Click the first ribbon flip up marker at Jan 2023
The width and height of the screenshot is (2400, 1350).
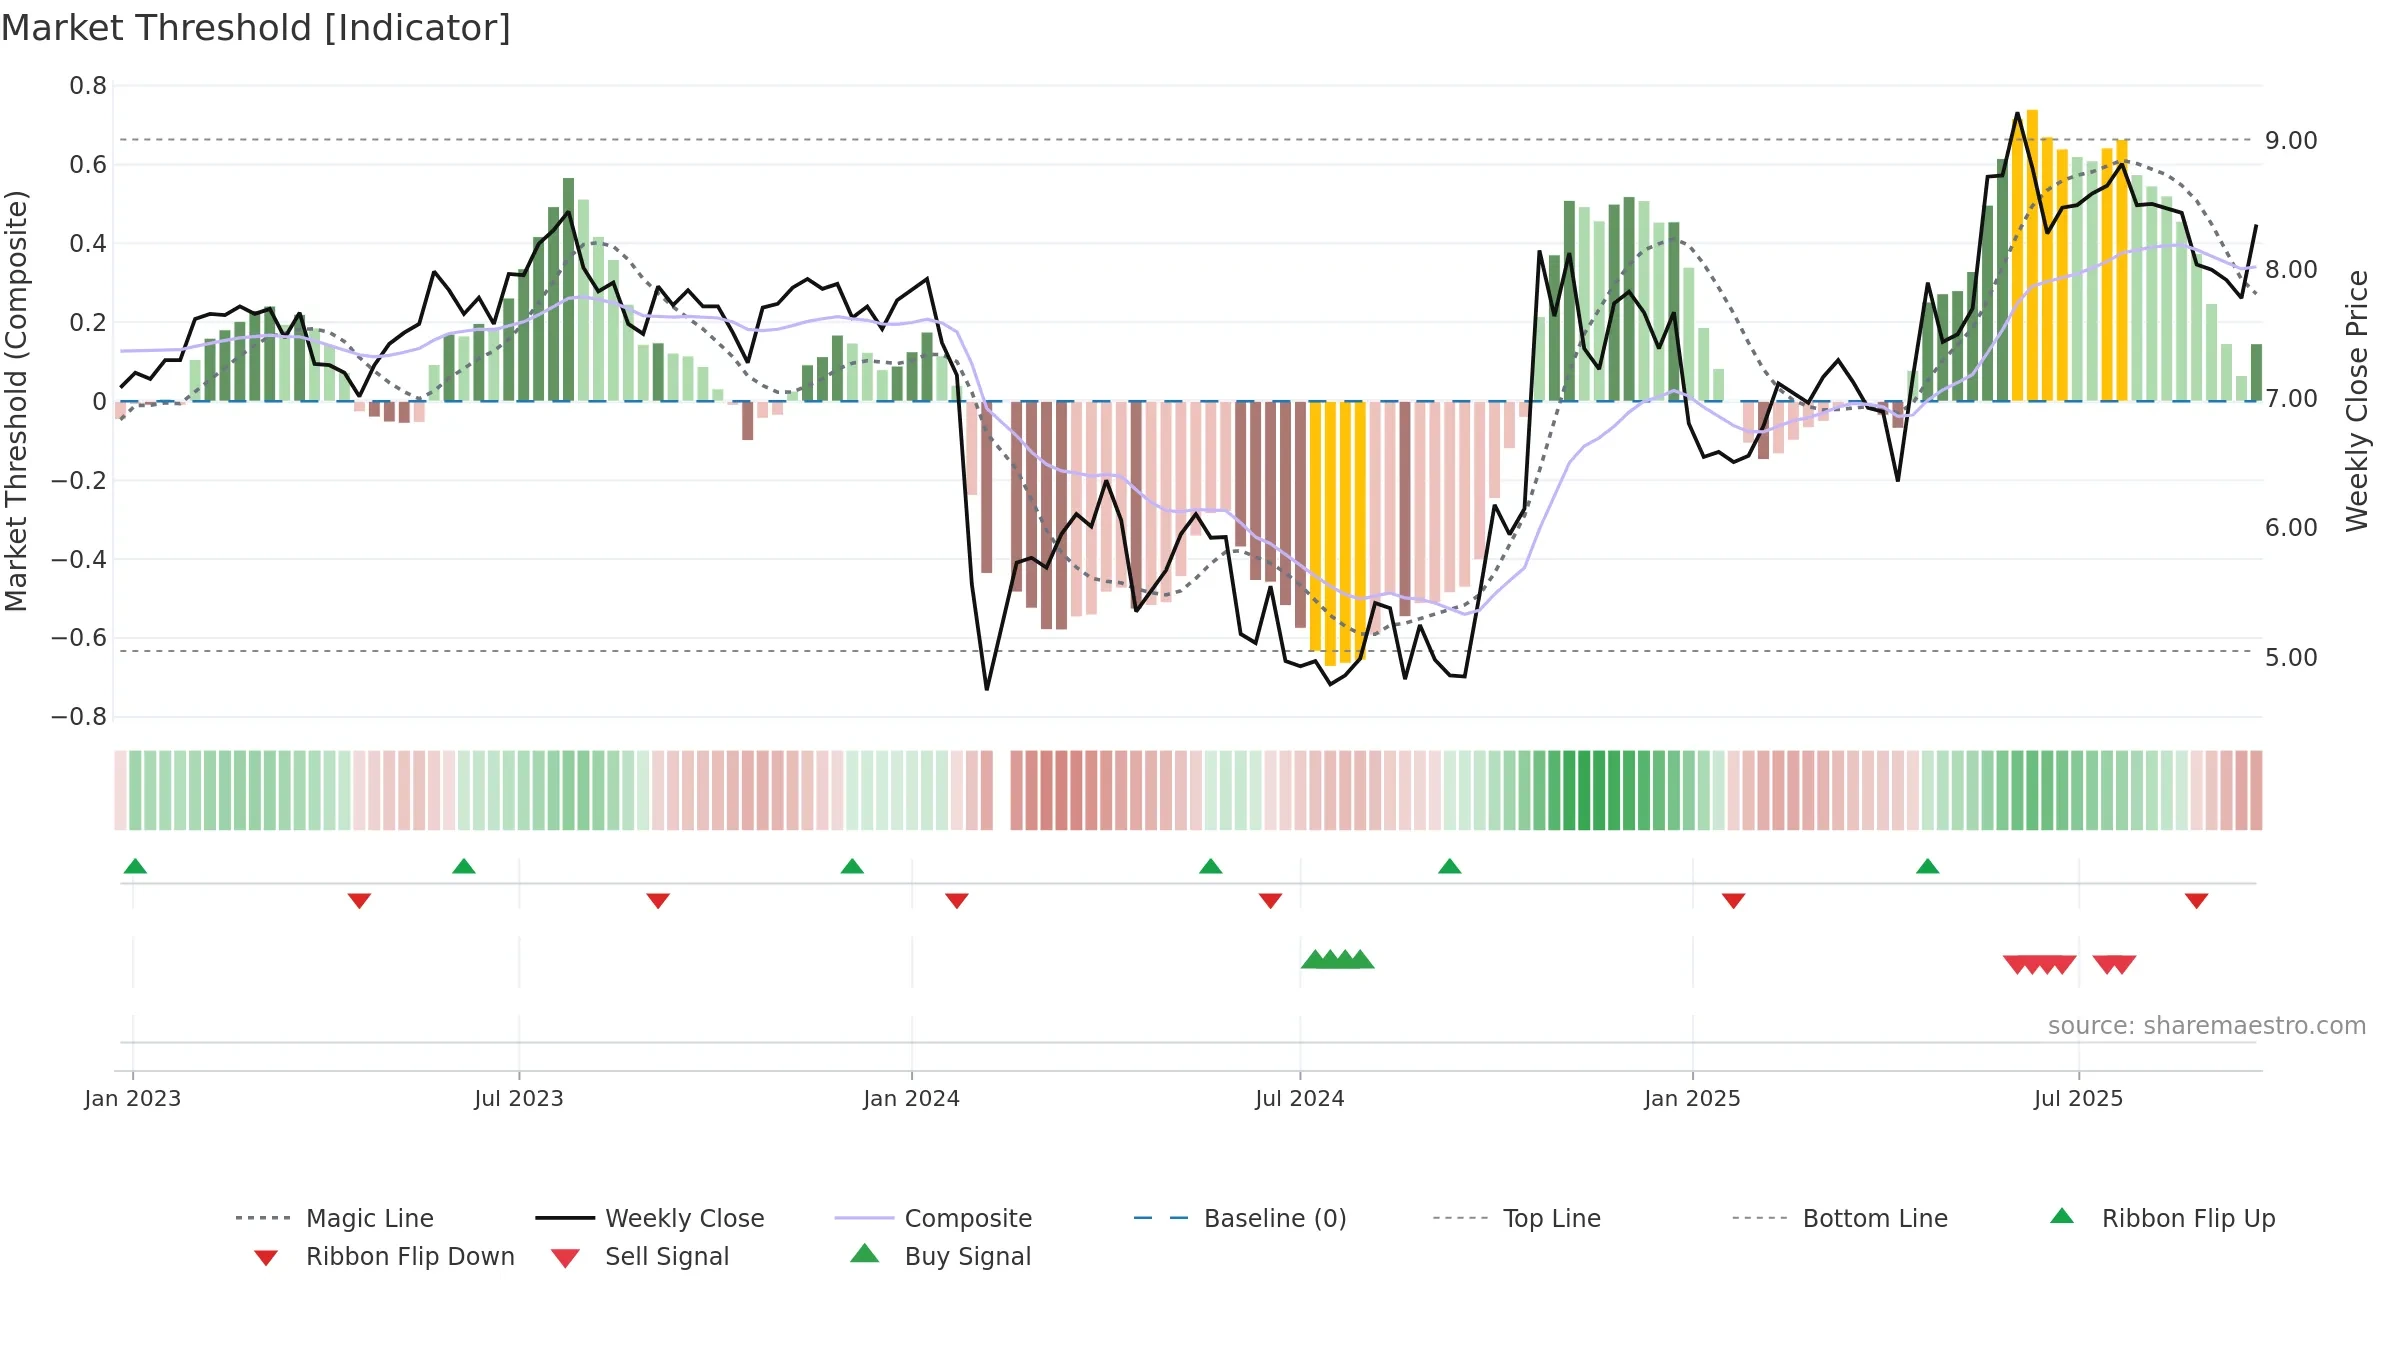[135, 866]
